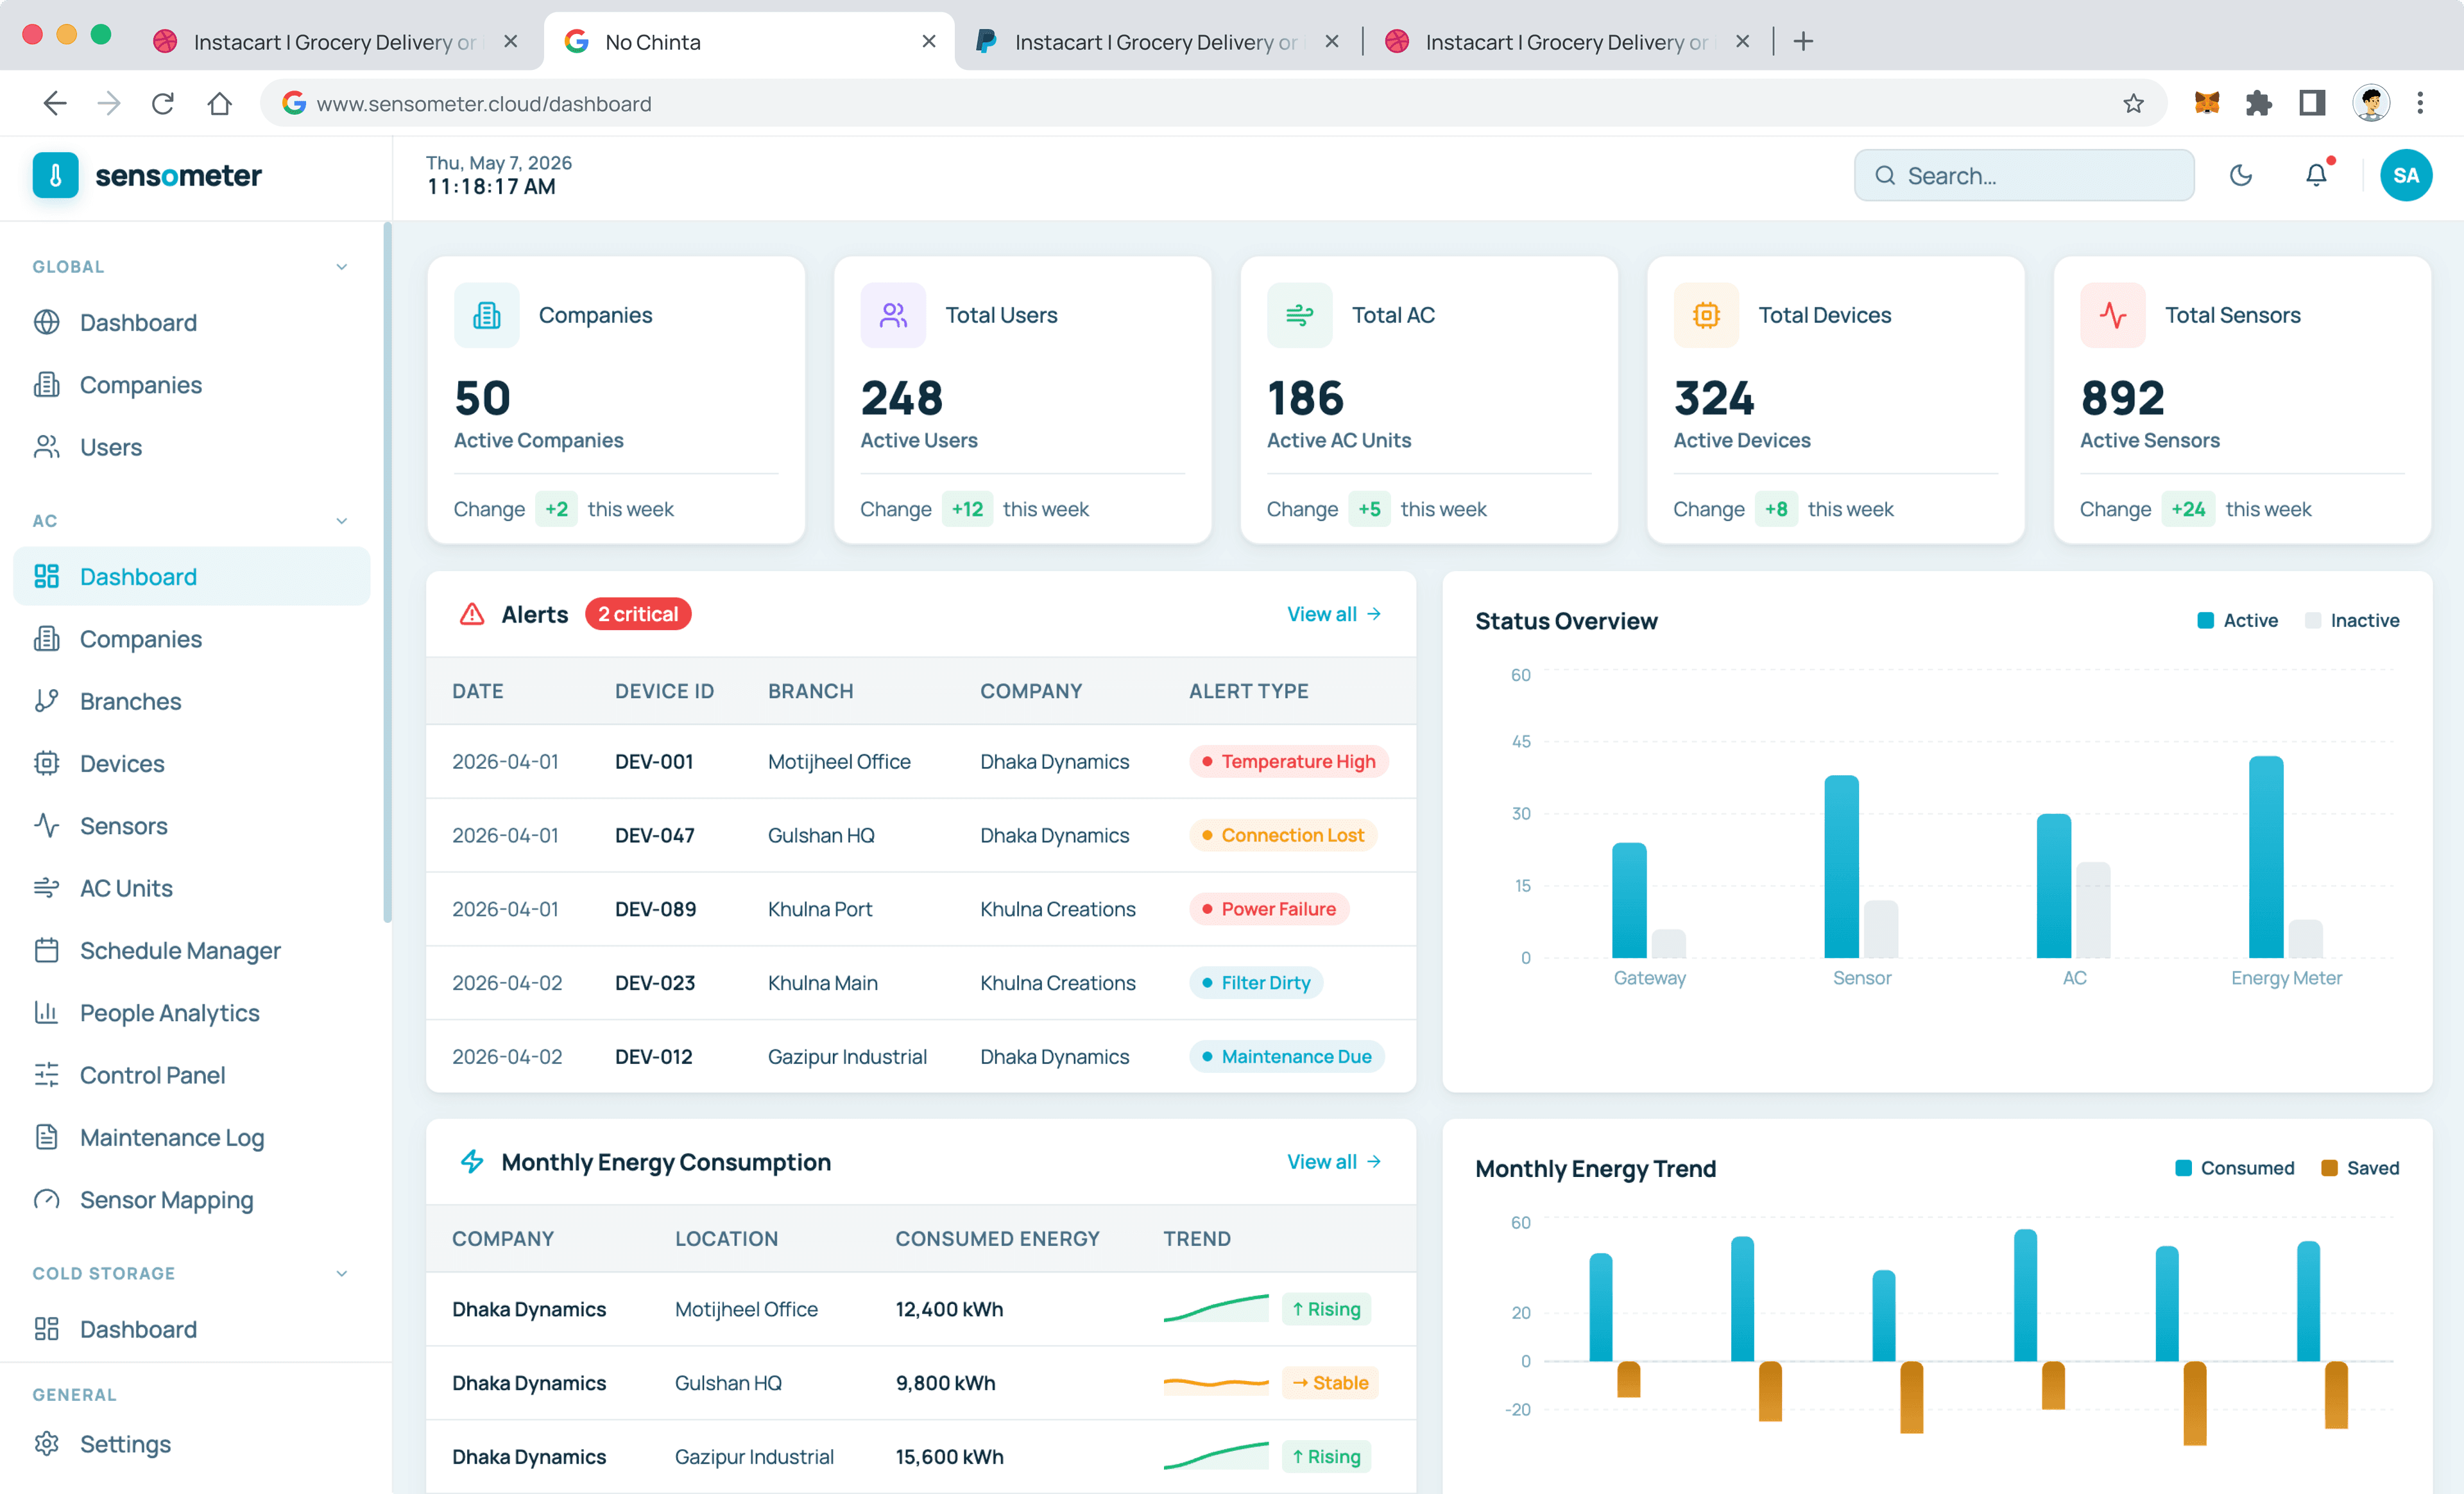
Task: Open the Chrome profile avatar
Action: coord(2371,103)
